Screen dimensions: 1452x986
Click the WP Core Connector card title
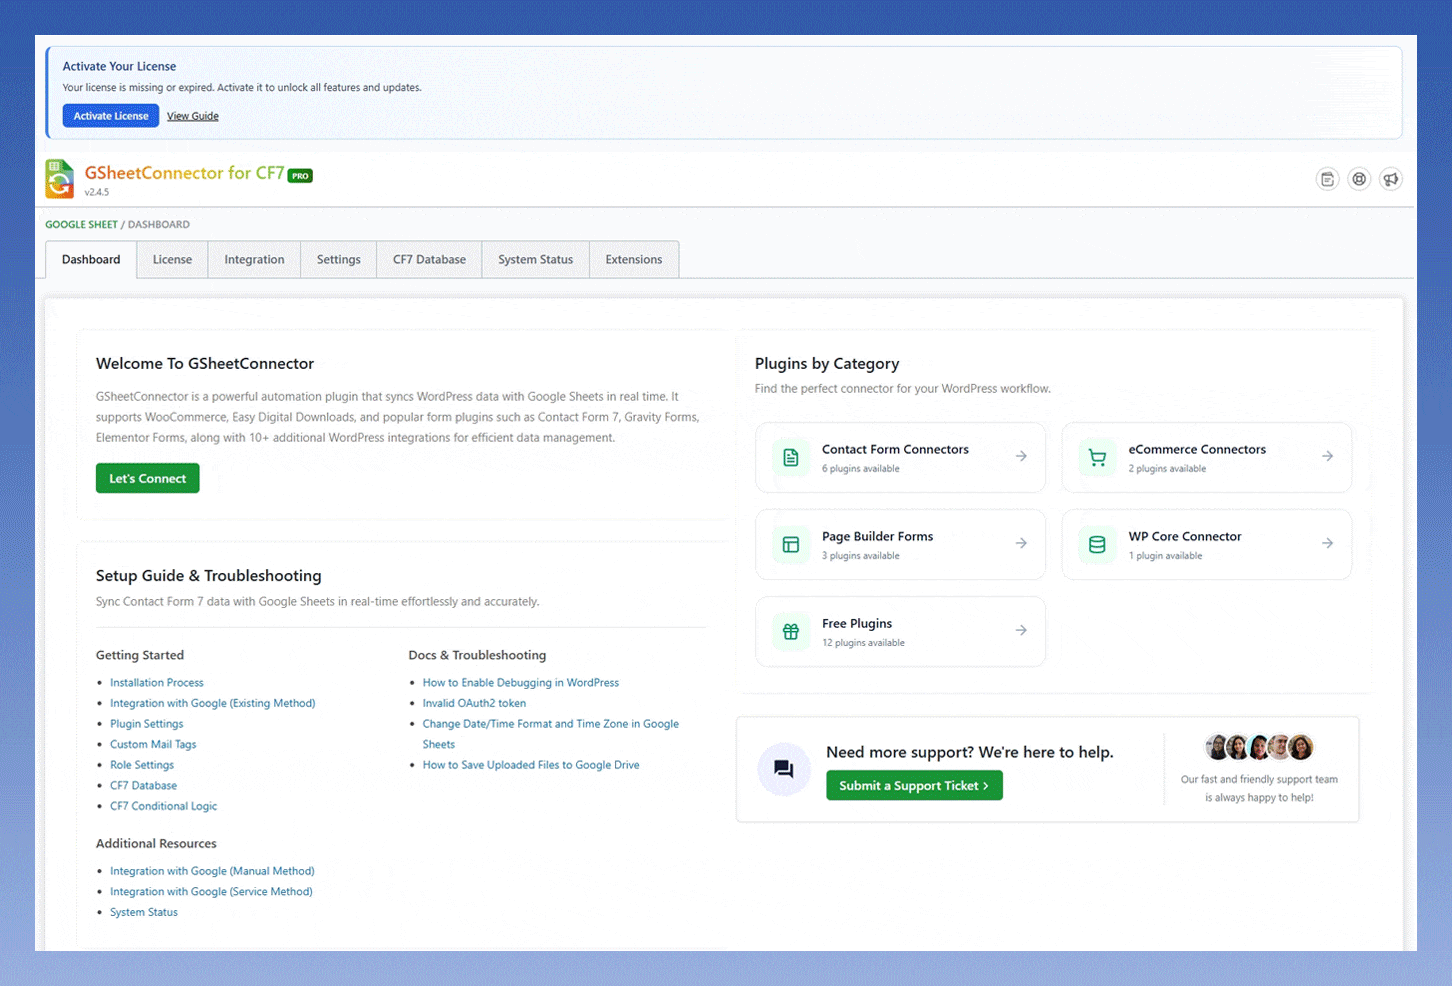1185,537
